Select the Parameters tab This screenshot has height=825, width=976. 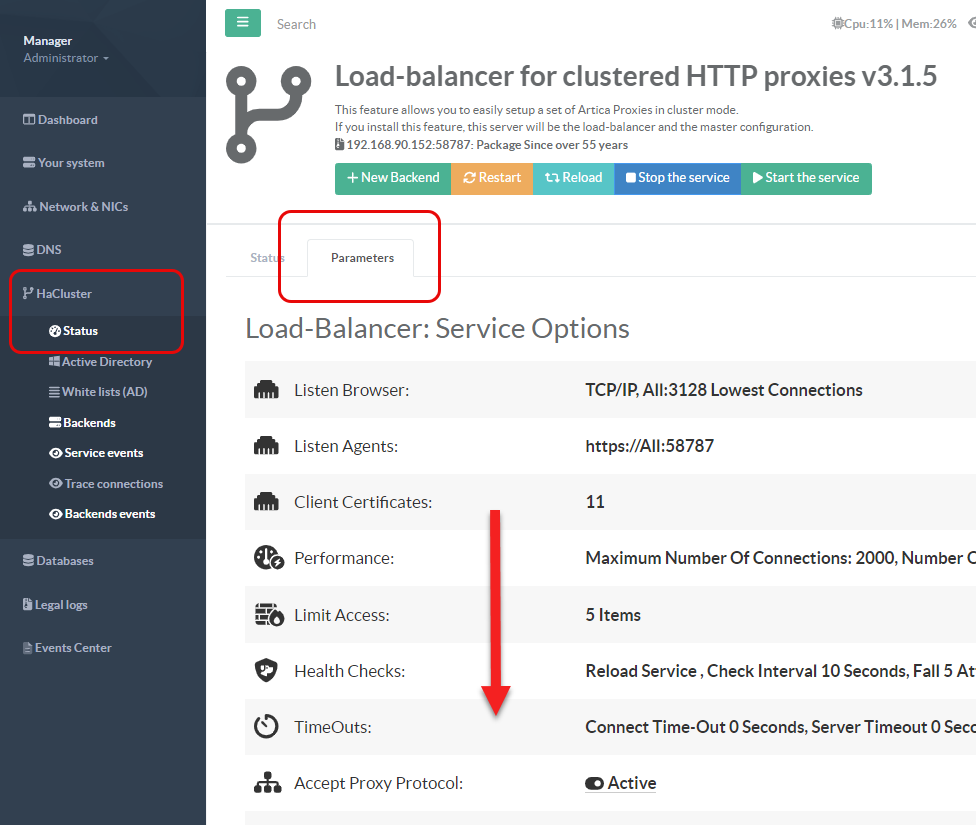pos(362,258)
